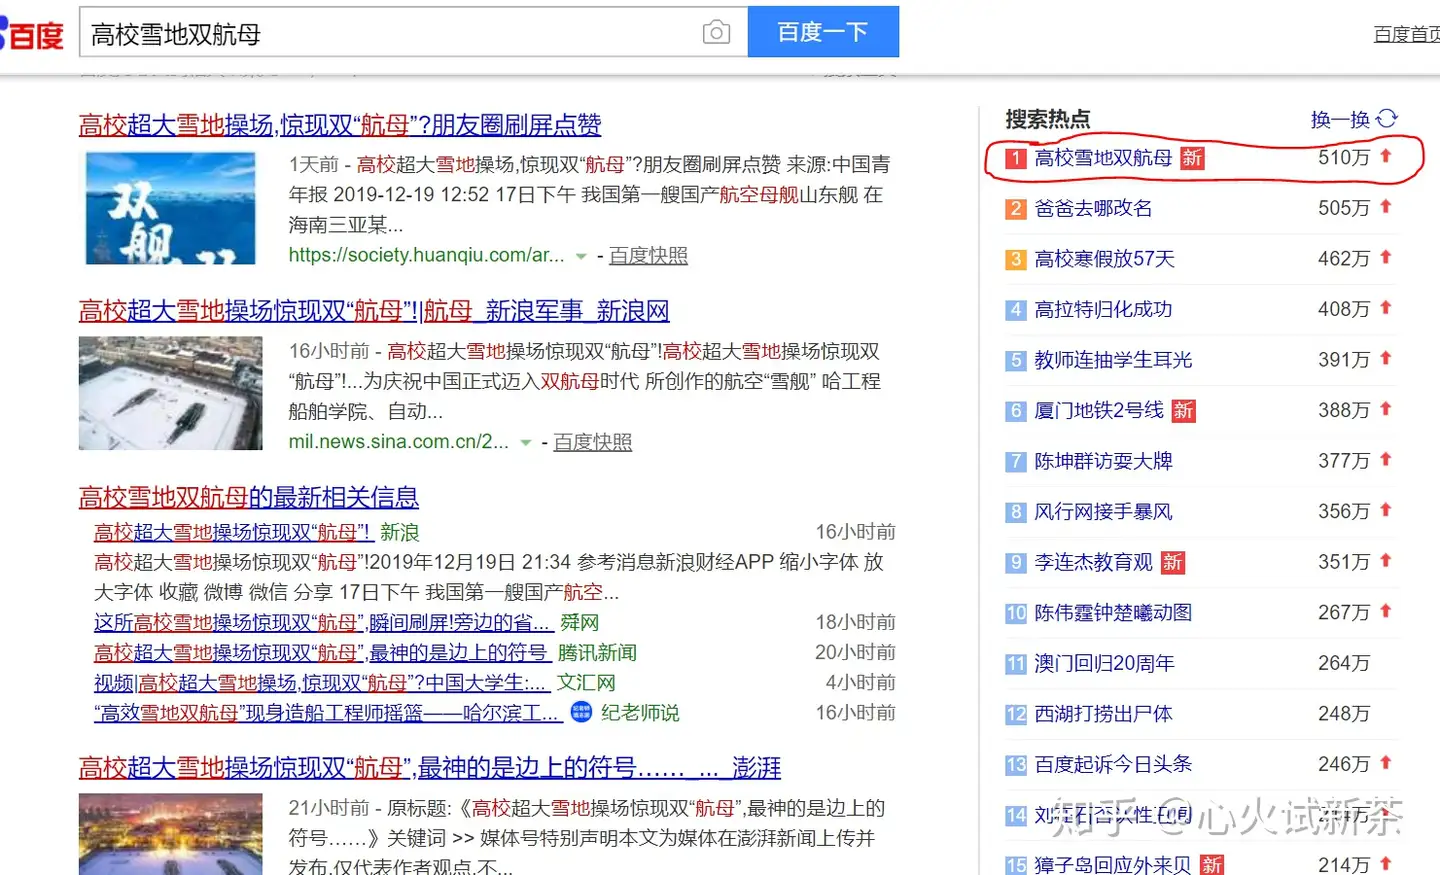
Task: Open hot search 高校雪地双航母
Action: tap(1103, 158)
